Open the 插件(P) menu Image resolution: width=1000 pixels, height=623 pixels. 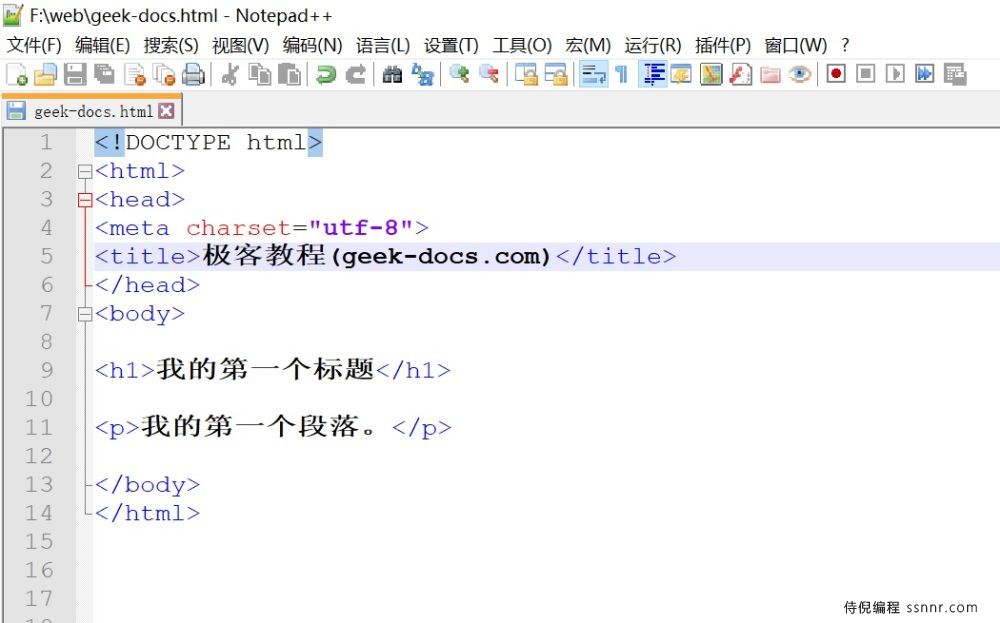(723, 45)
